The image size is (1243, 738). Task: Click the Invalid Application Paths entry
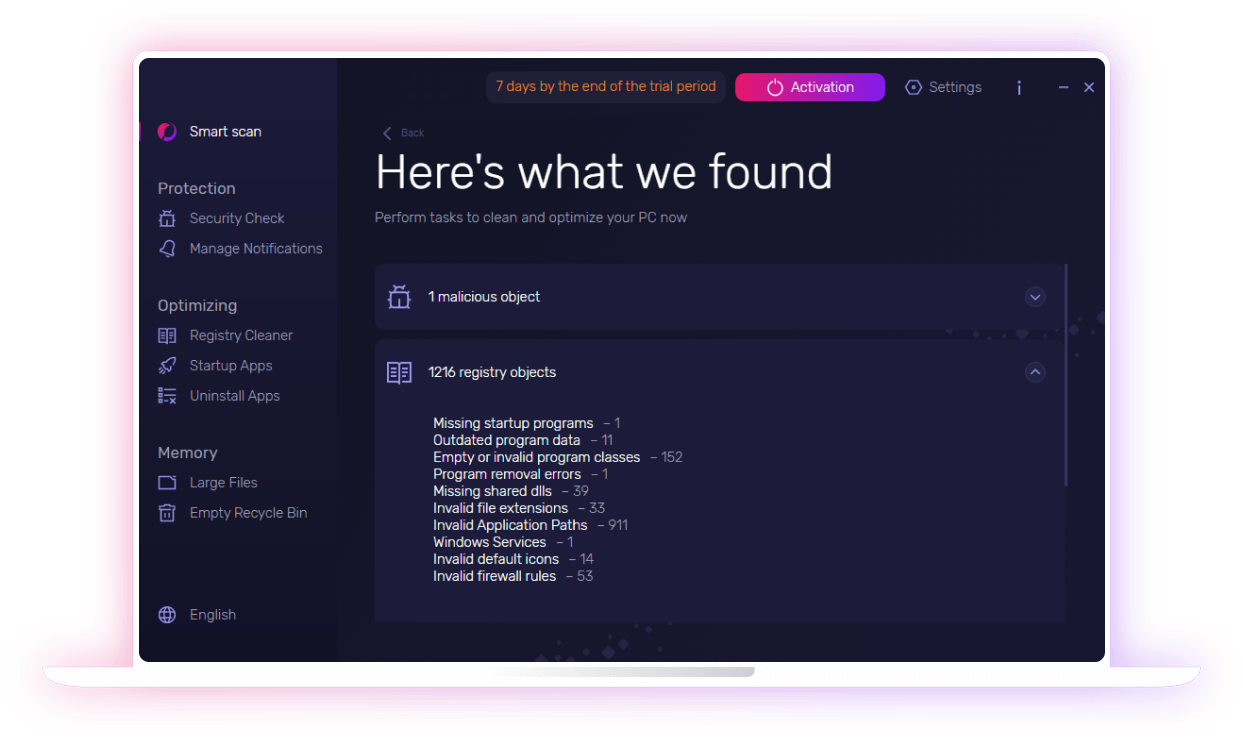coord(510,525)
